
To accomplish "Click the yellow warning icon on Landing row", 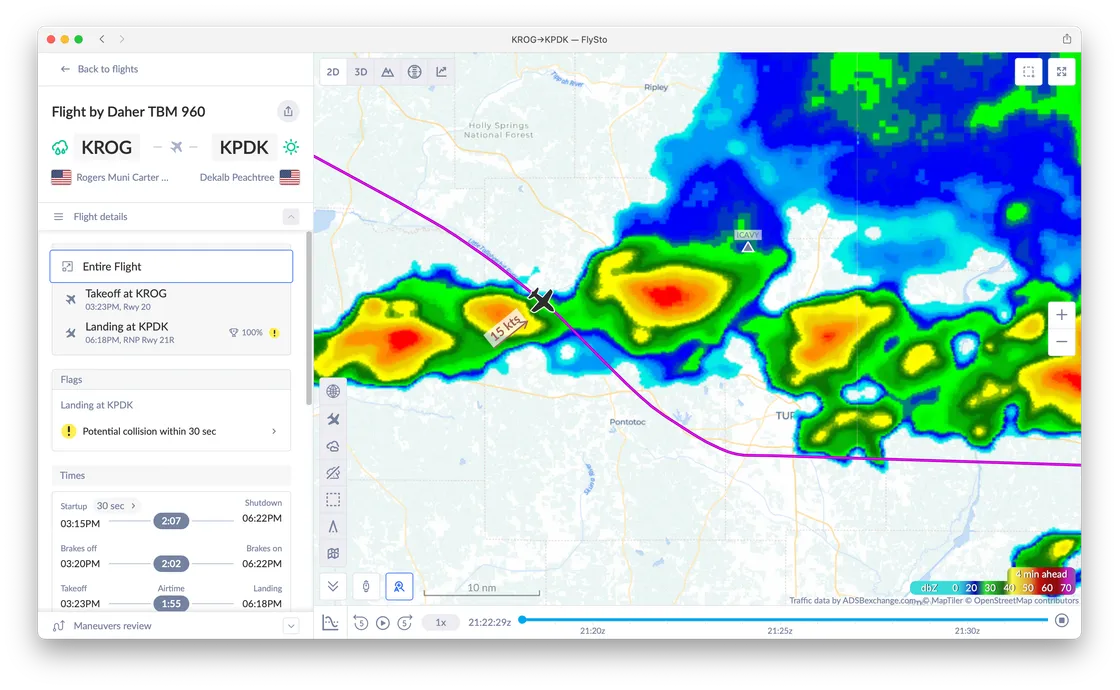I will pyautogui.click(x=274, y=333).
